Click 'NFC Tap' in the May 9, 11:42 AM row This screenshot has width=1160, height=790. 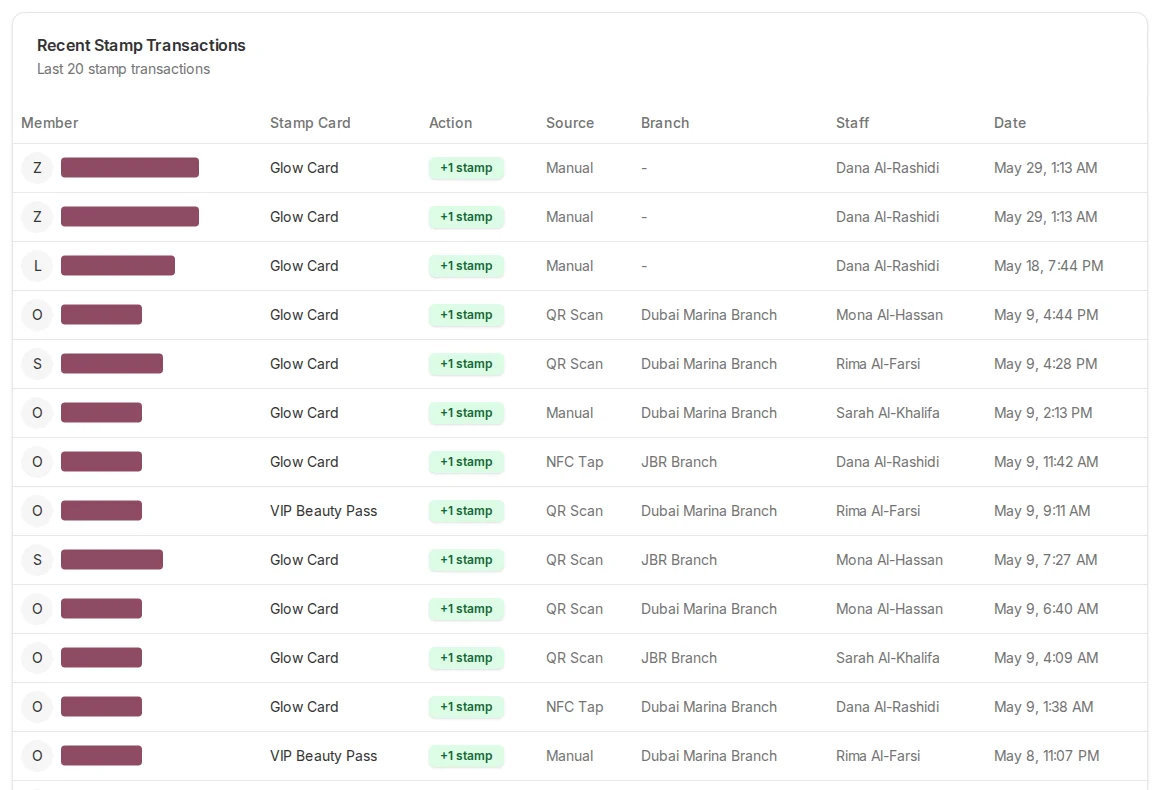click(575, 462)
